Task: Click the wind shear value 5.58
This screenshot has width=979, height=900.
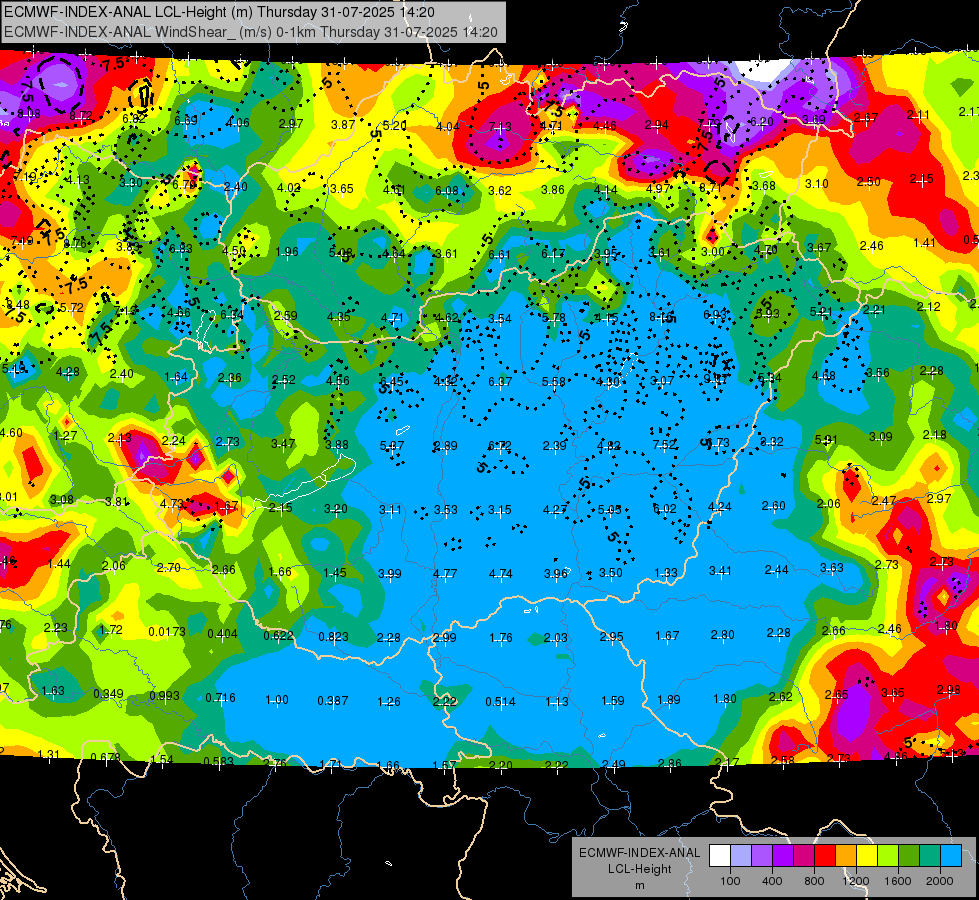Action: pyautogui.click(x=554, y=382)
